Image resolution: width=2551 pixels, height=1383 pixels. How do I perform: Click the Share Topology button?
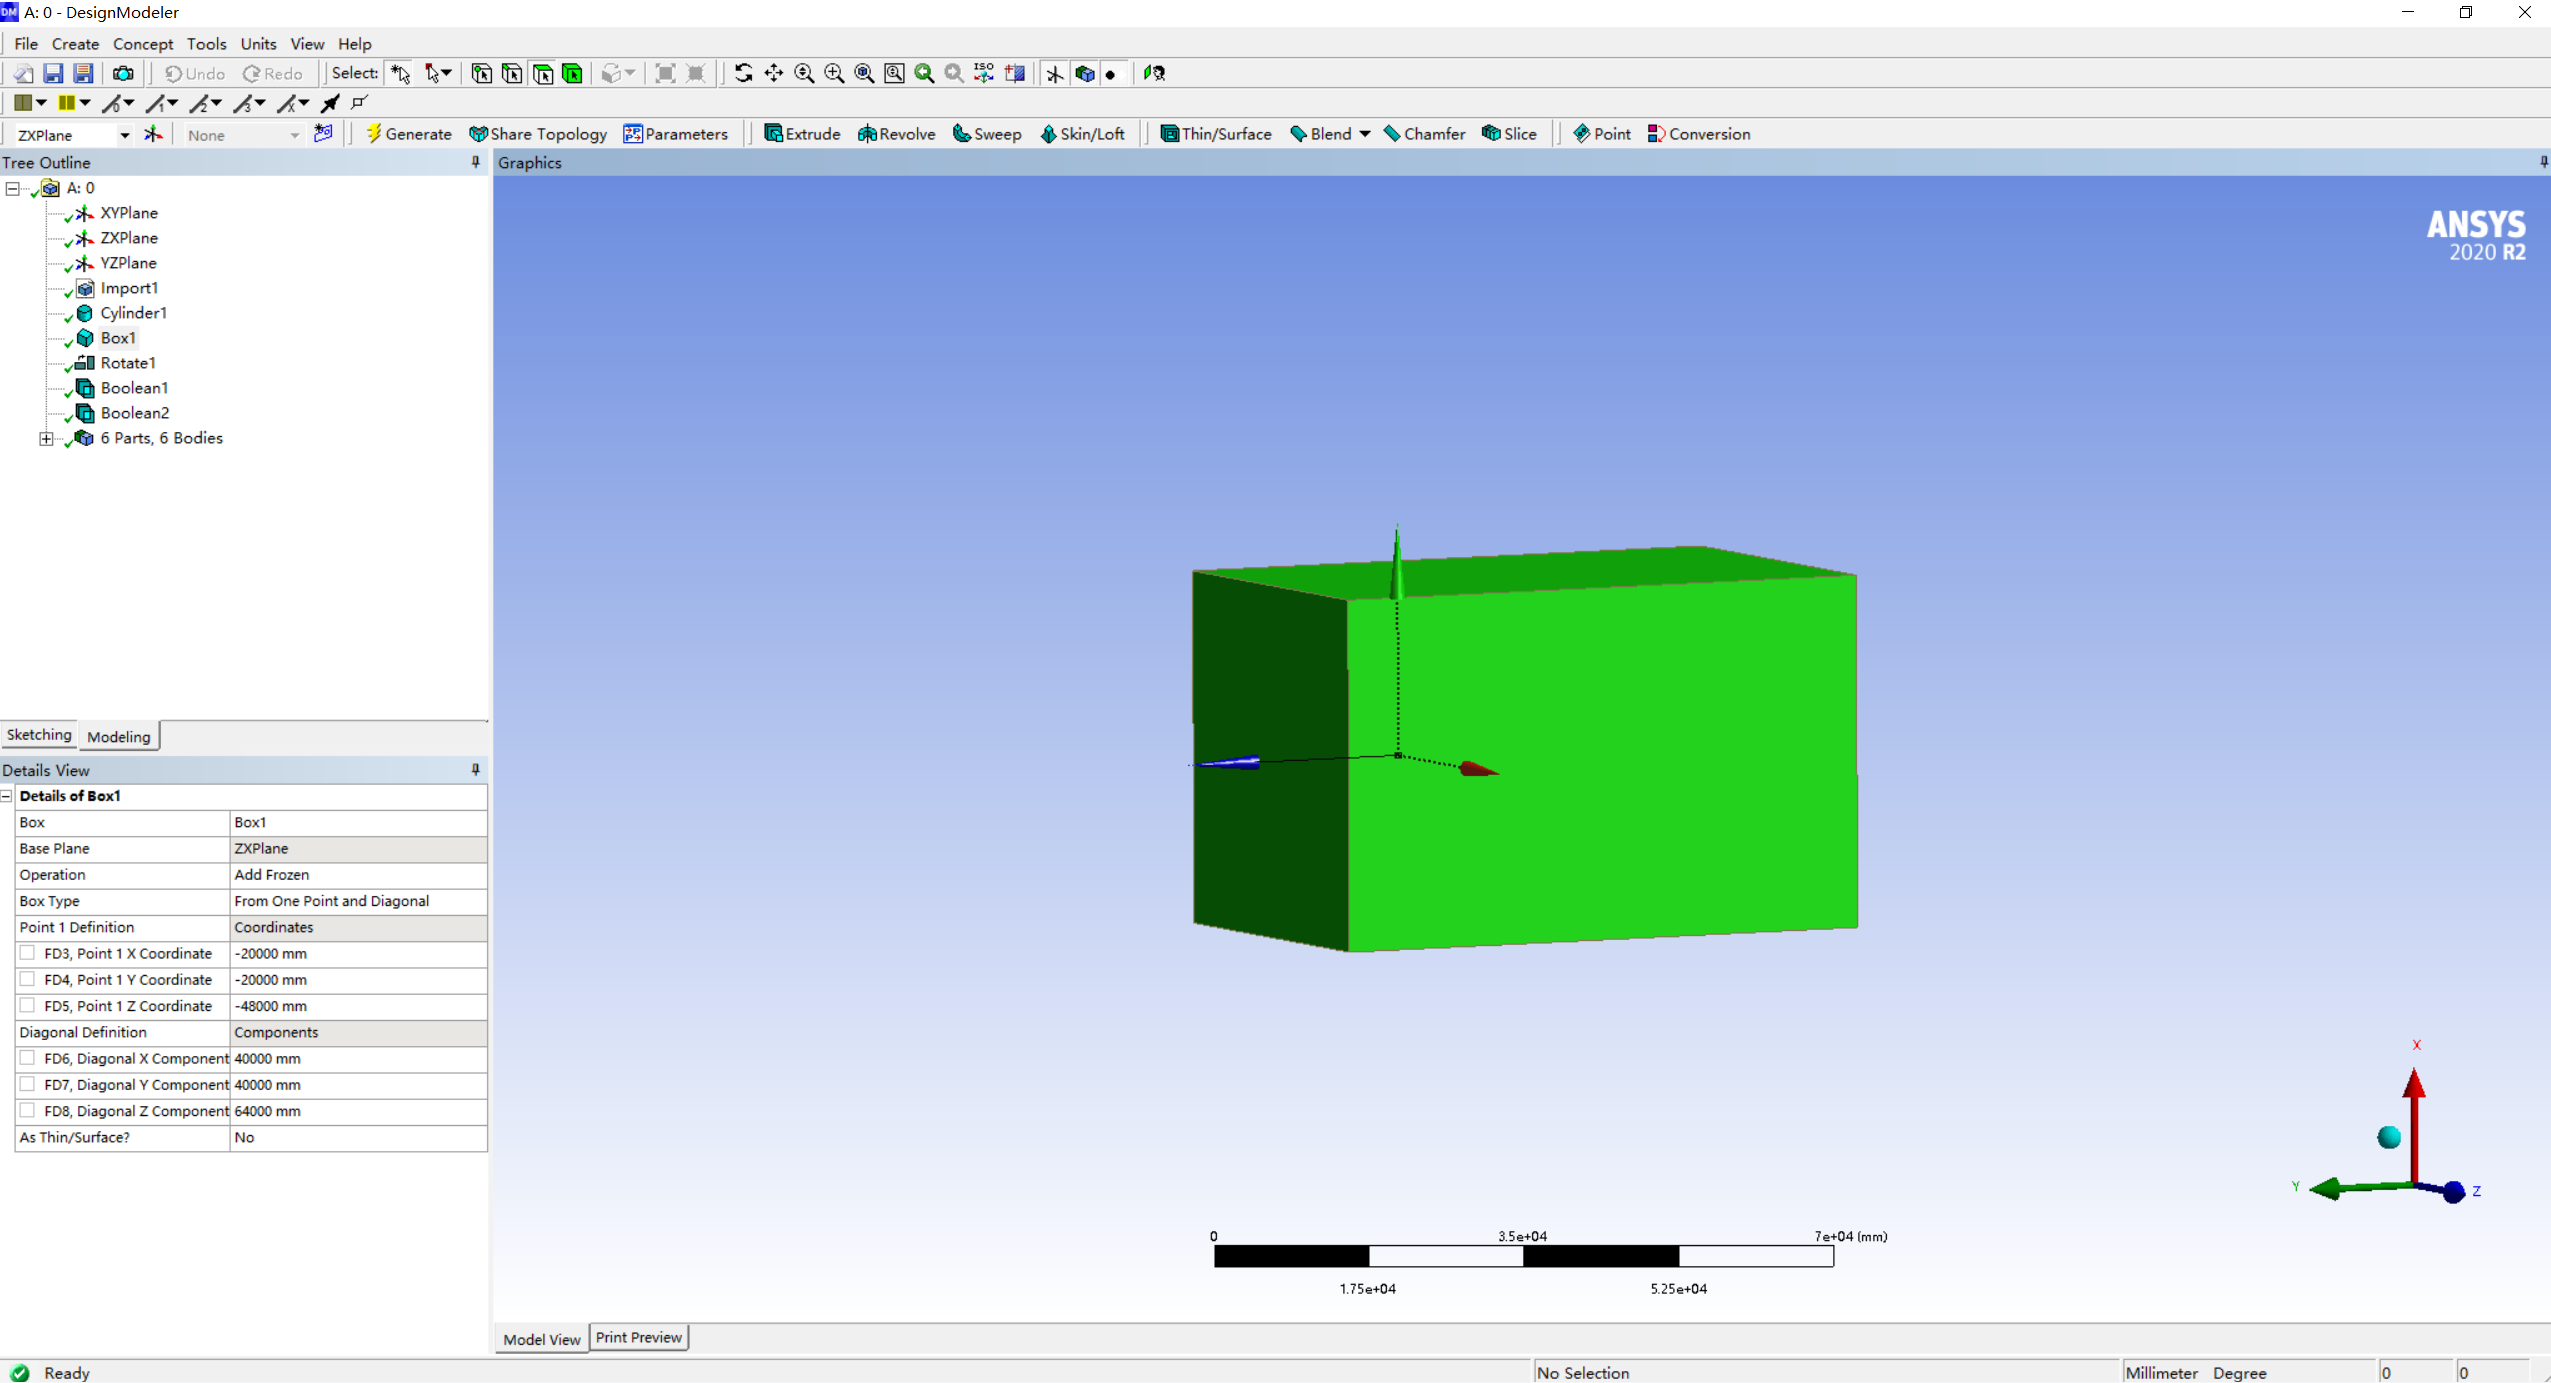tap(538, 134)
